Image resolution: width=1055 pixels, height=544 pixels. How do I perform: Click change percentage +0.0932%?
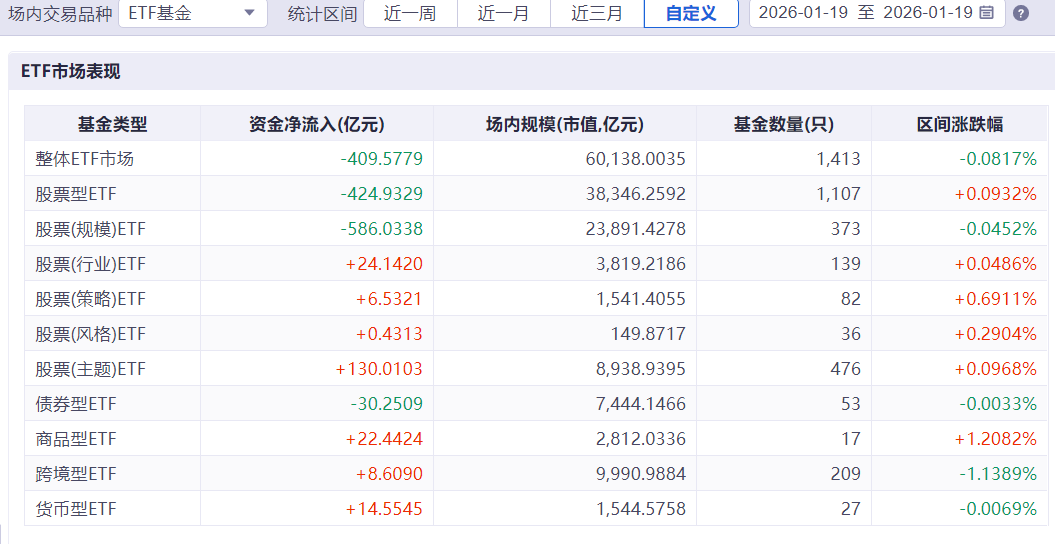coord(996,194)
